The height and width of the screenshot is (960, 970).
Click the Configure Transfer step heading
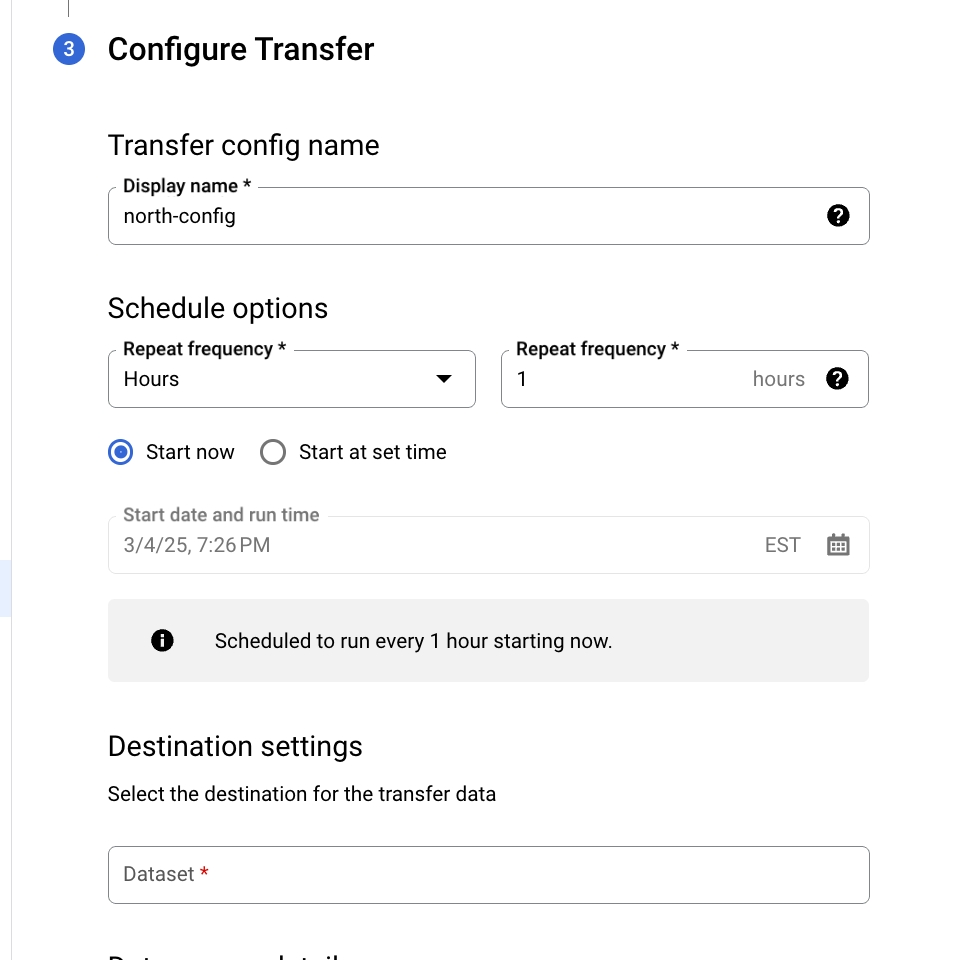tap(241, 49)
